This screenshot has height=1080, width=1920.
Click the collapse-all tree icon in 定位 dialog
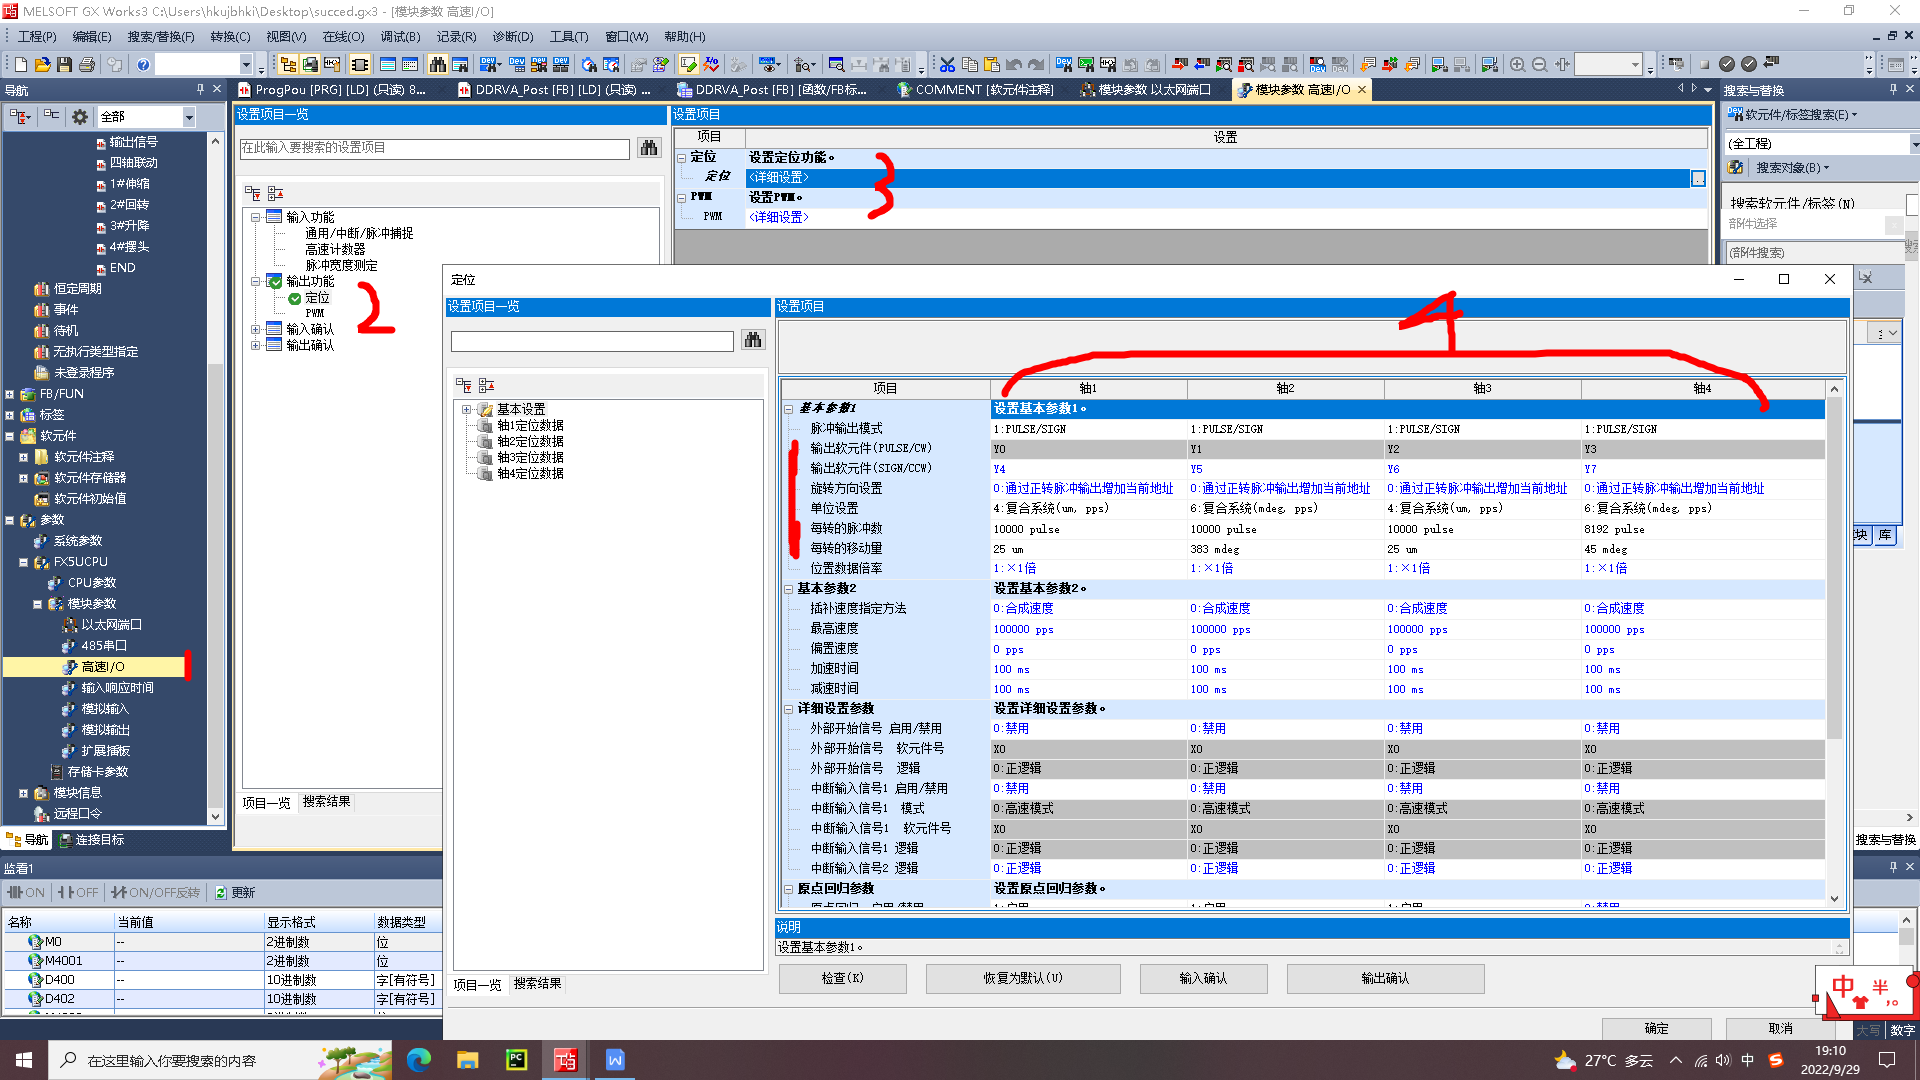point(487,385)
